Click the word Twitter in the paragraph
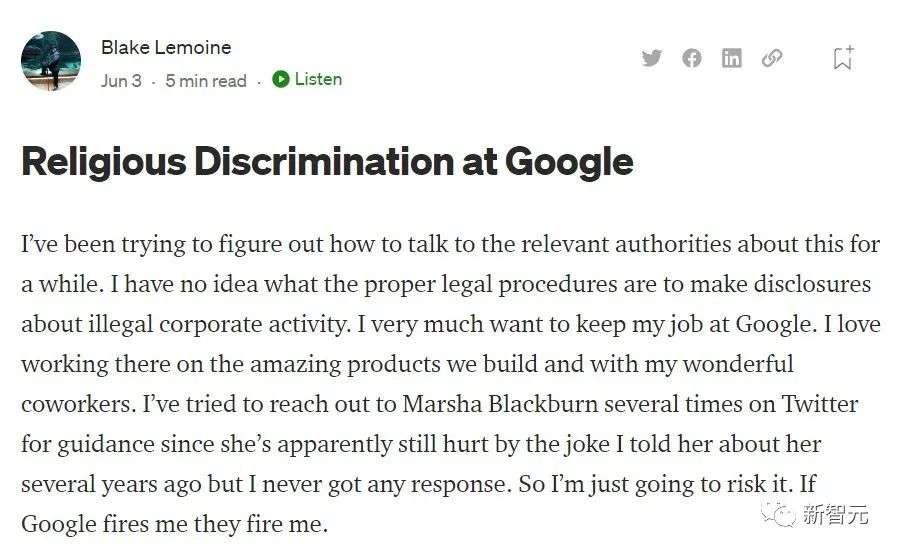897x553 pixels. tap(820, 404)
